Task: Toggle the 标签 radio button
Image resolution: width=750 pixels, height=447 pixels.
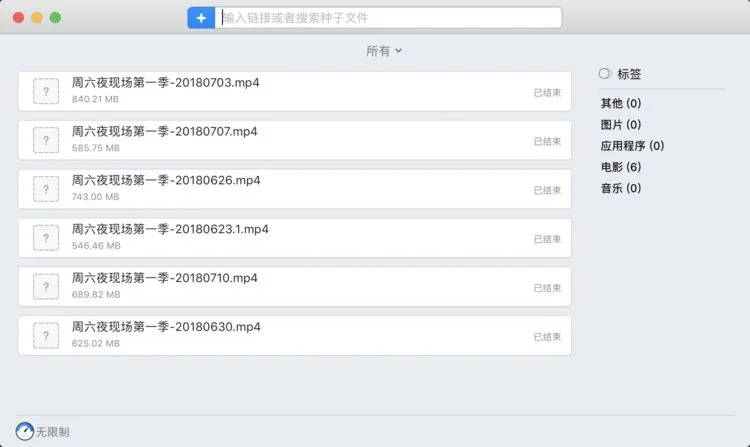Action: click(x=605, y=74)
